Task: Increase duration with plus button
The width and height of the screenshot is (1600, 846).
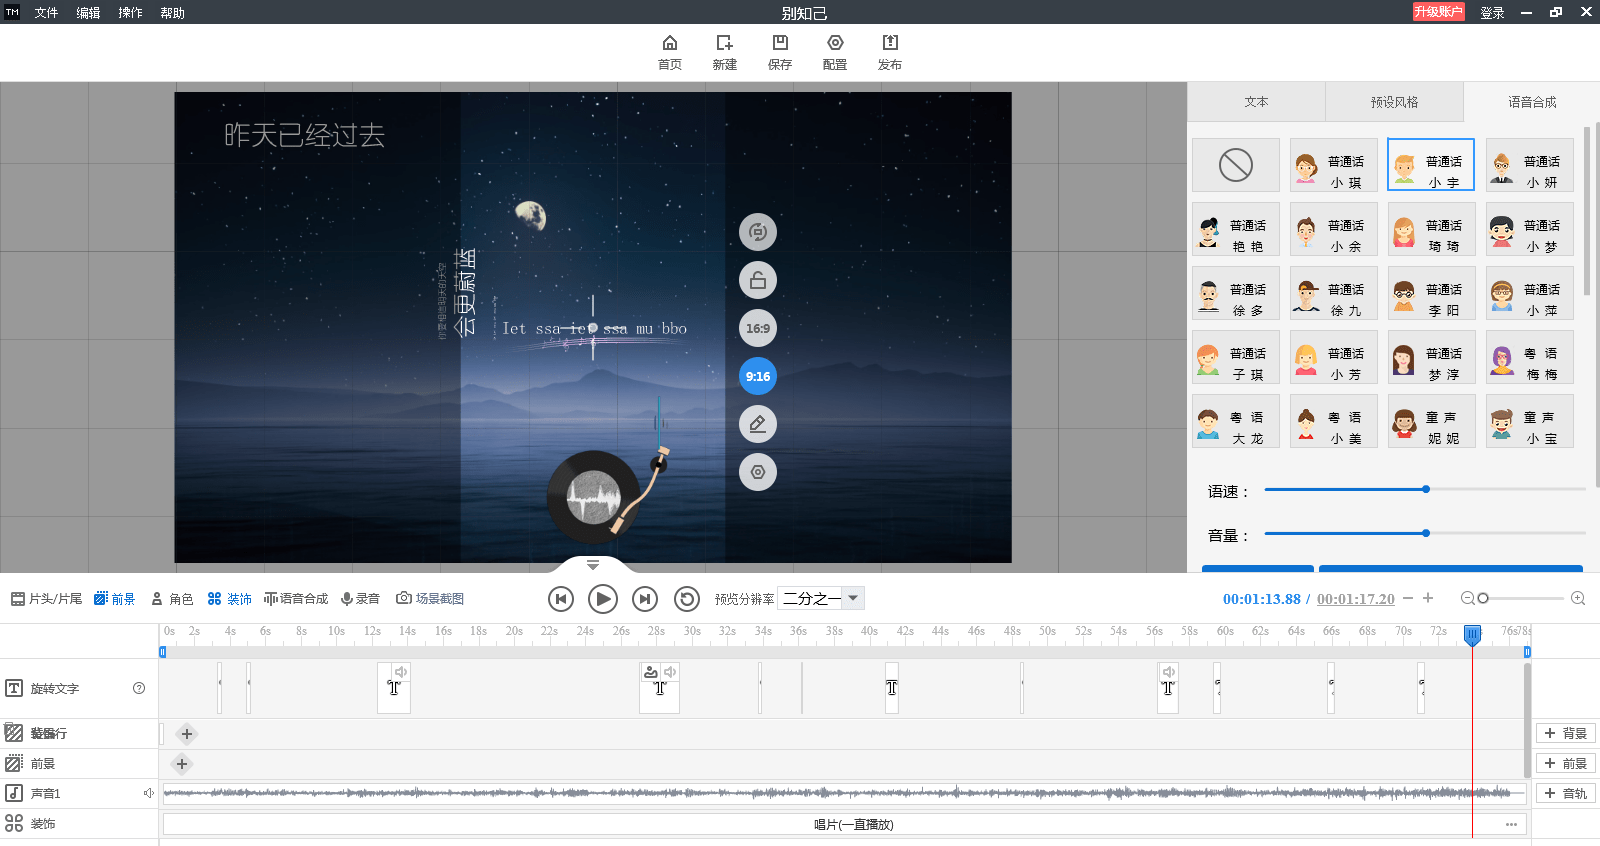Action: point(1428,598)
